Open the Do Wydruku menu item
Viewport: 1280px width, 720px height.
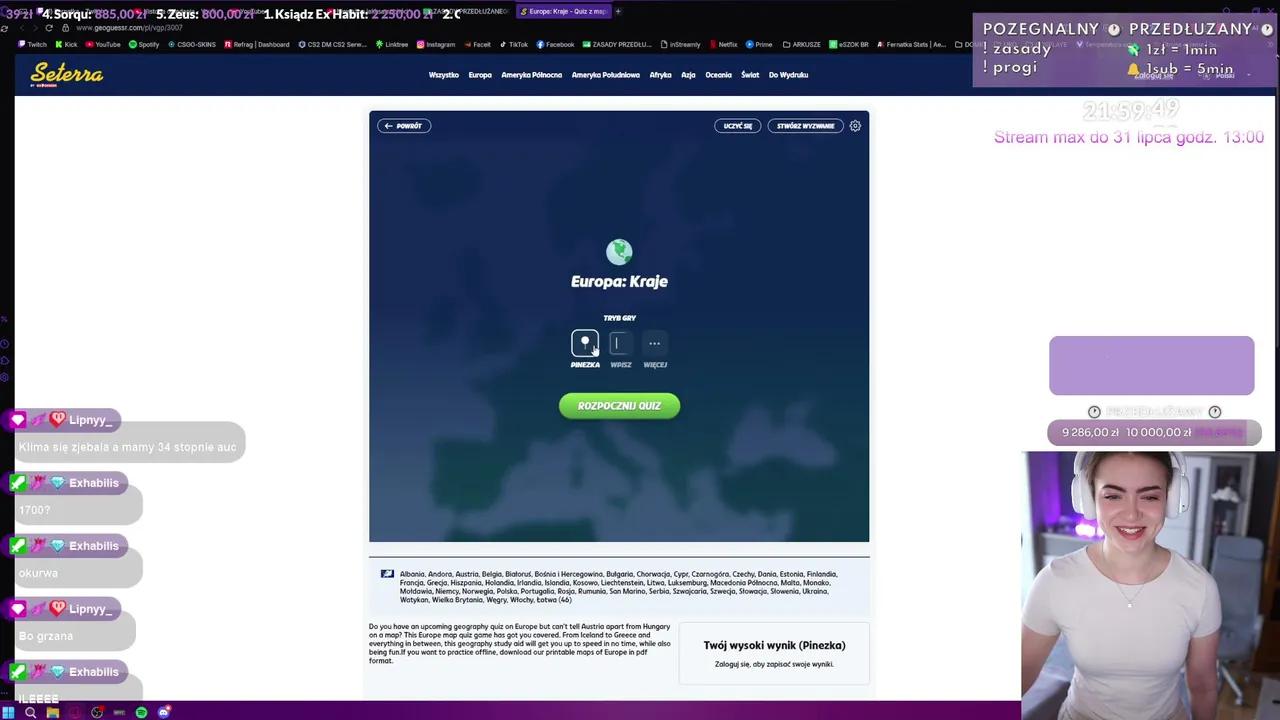pyautogui.click(x=788, y=75)
